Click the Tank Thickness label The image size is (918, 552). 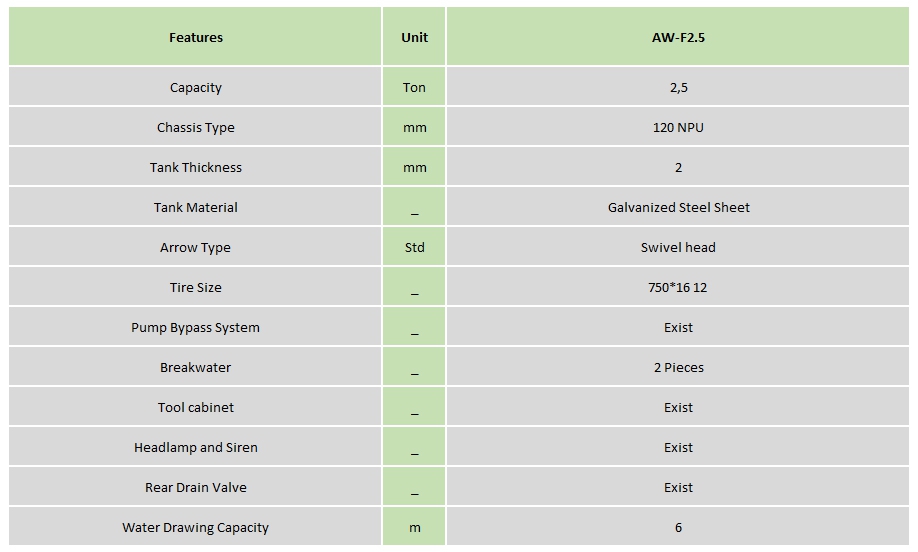coord(196,167)
